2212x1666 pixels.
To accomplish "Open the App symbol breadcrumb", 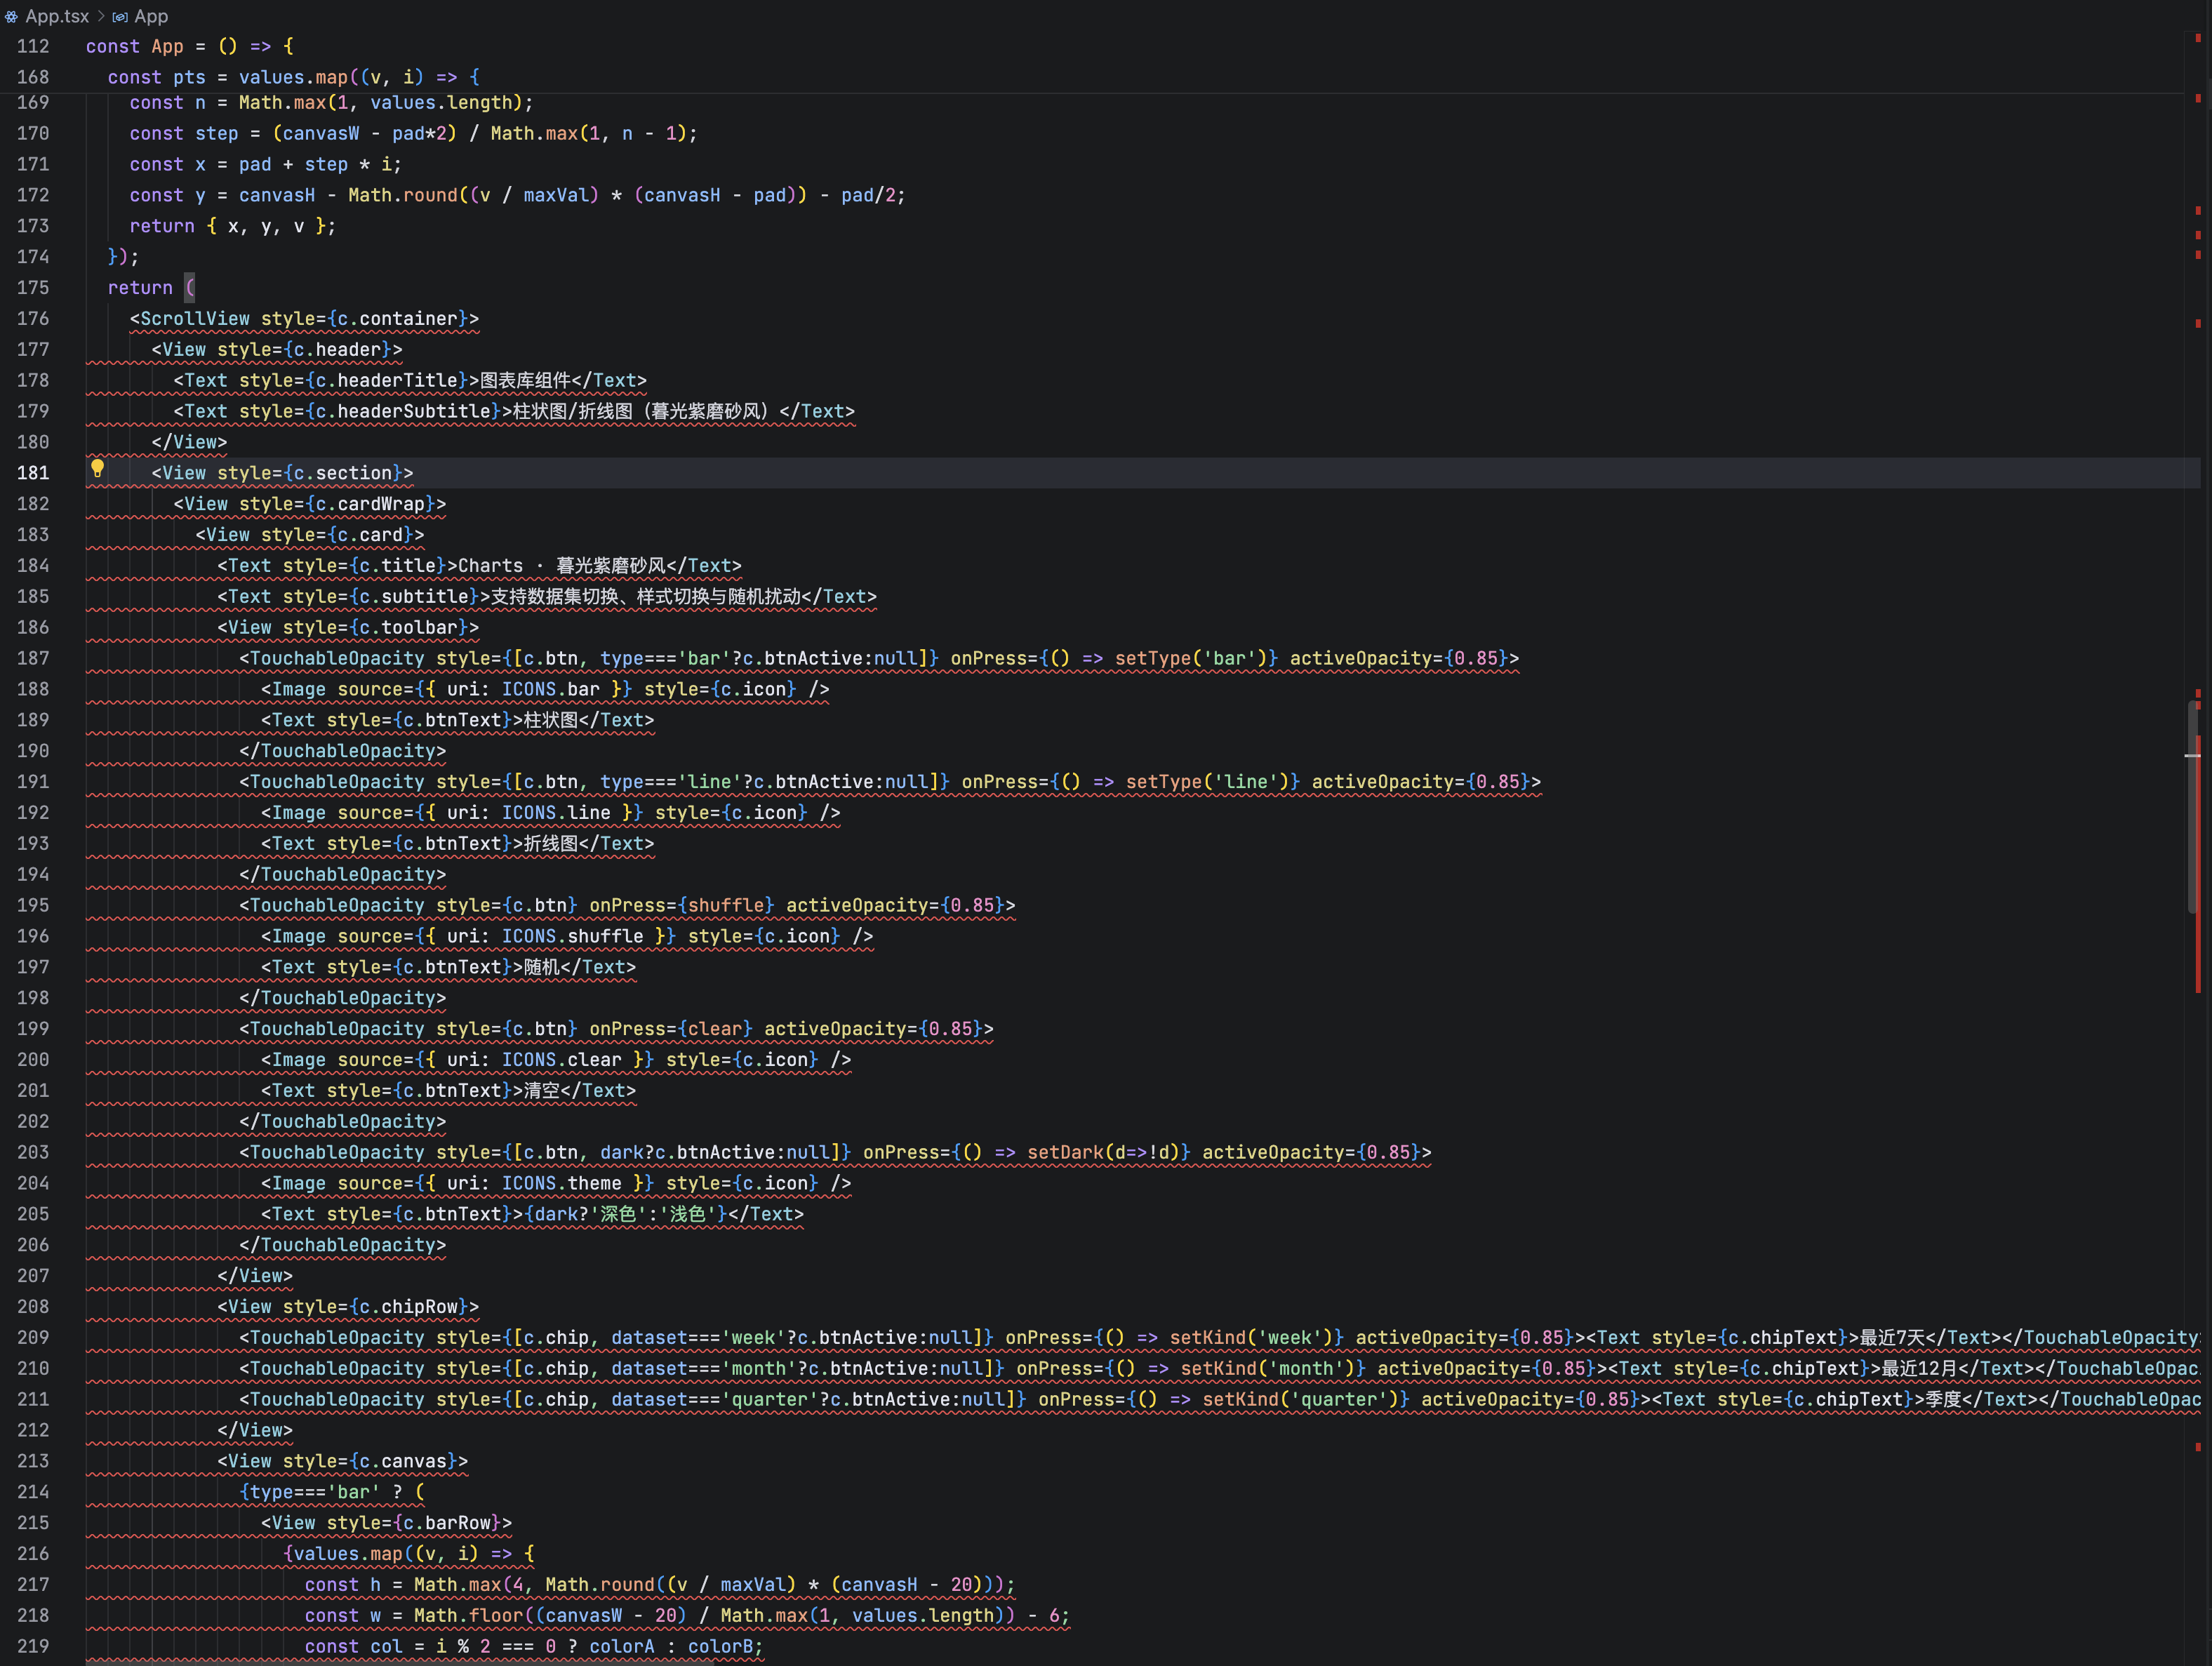I will [x=151, y=16].
